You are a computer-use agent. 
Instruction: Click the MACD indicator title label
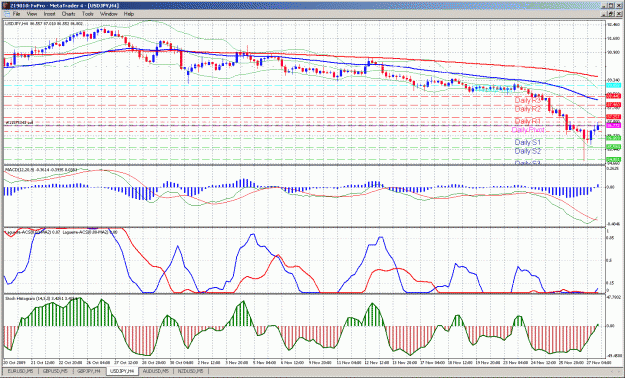click(x=41, y=170)
